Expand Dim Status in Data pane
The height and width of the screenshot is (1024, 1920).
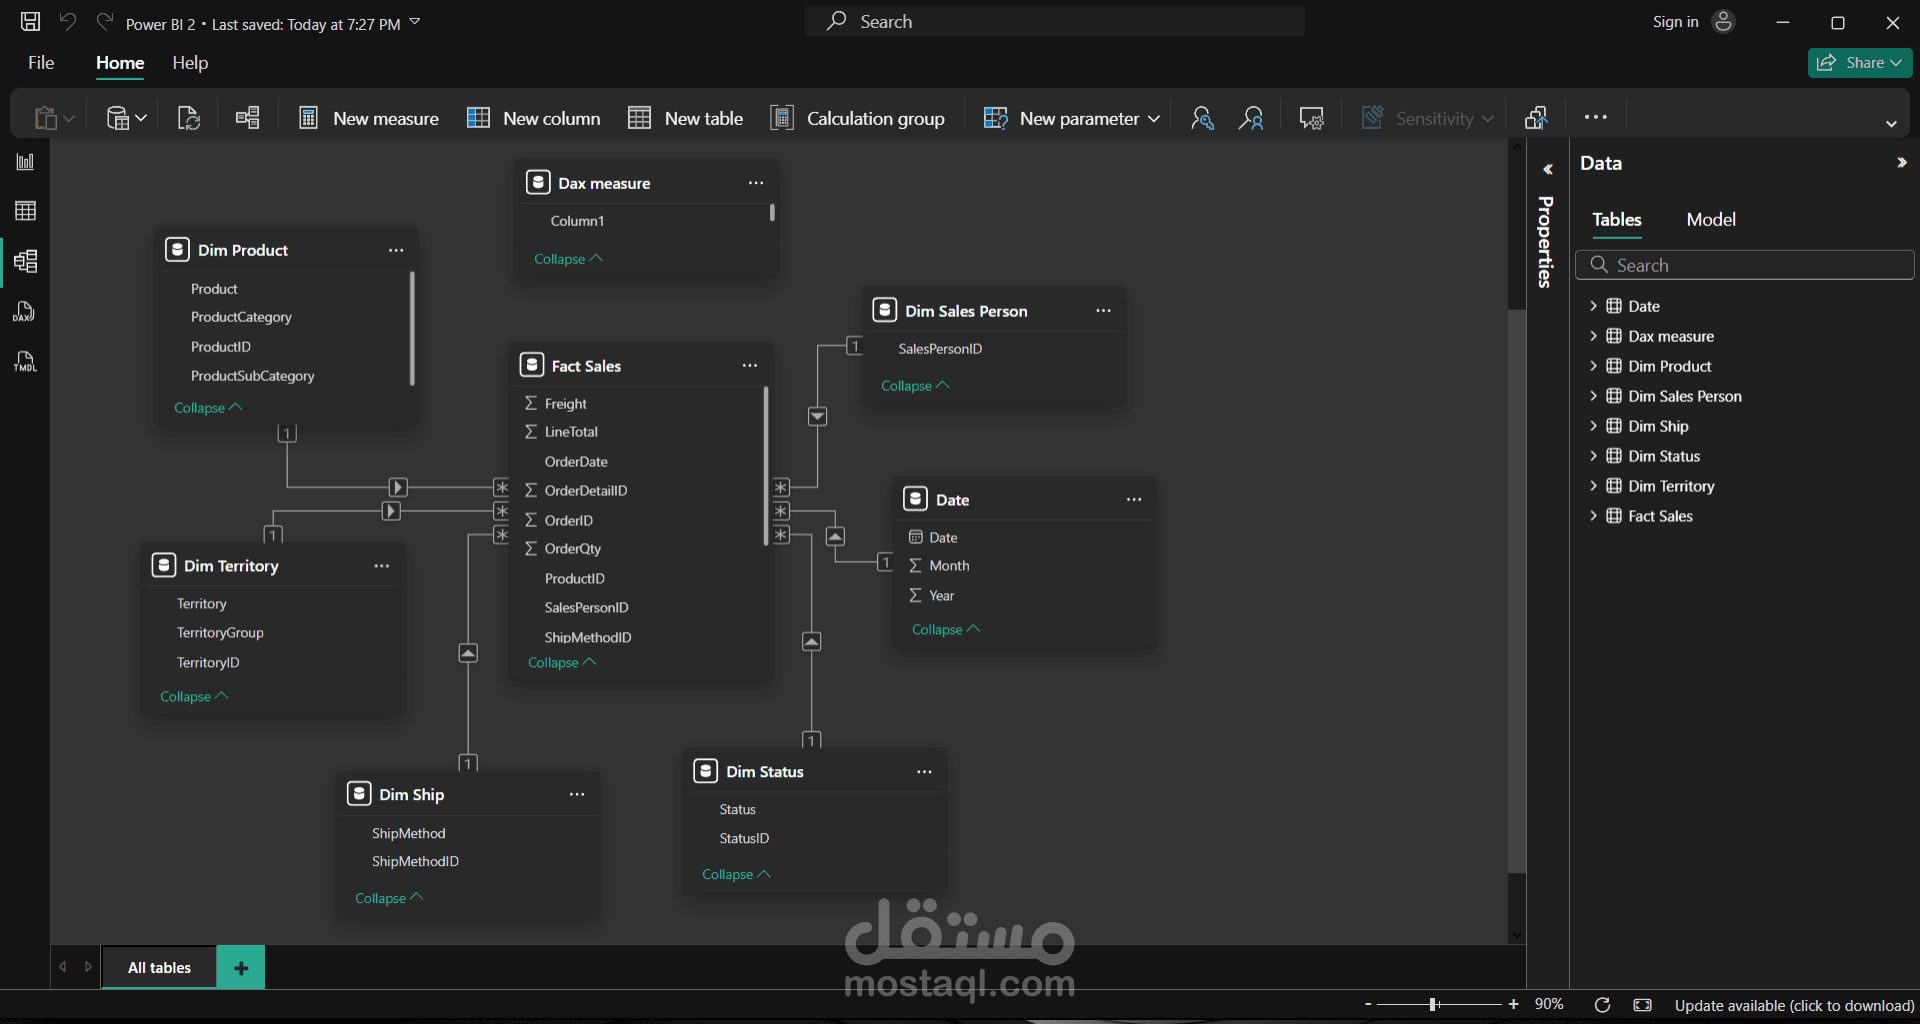(x=1593, y=456)
